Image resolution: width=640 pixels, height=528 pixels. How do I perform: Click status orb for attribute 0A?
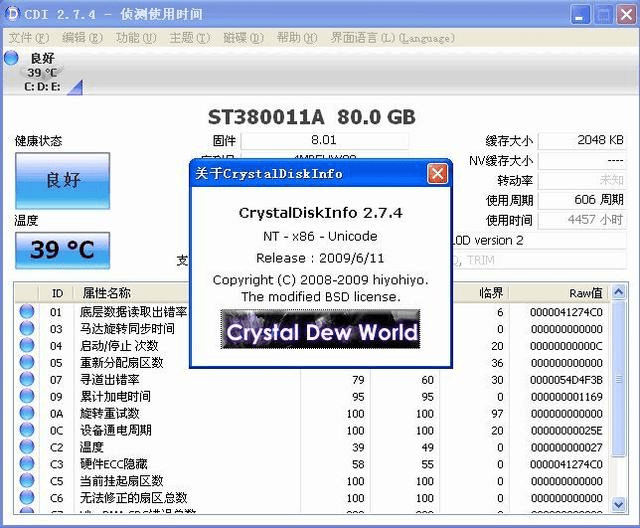[27, 413]
